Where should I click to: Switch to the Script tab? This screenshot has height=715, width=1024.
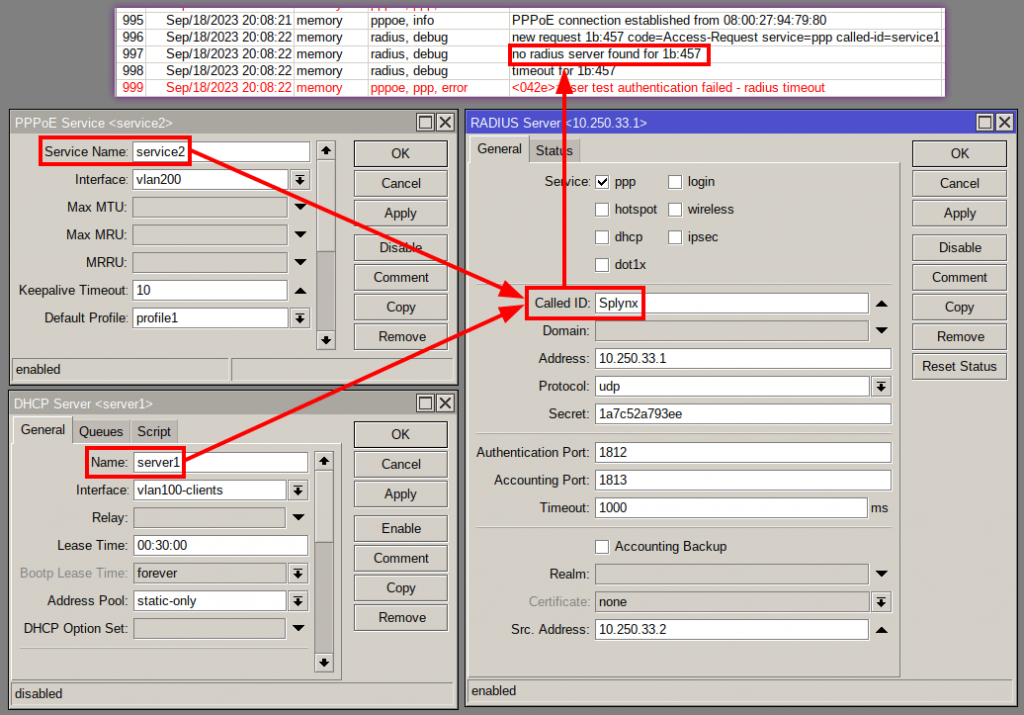153,431
